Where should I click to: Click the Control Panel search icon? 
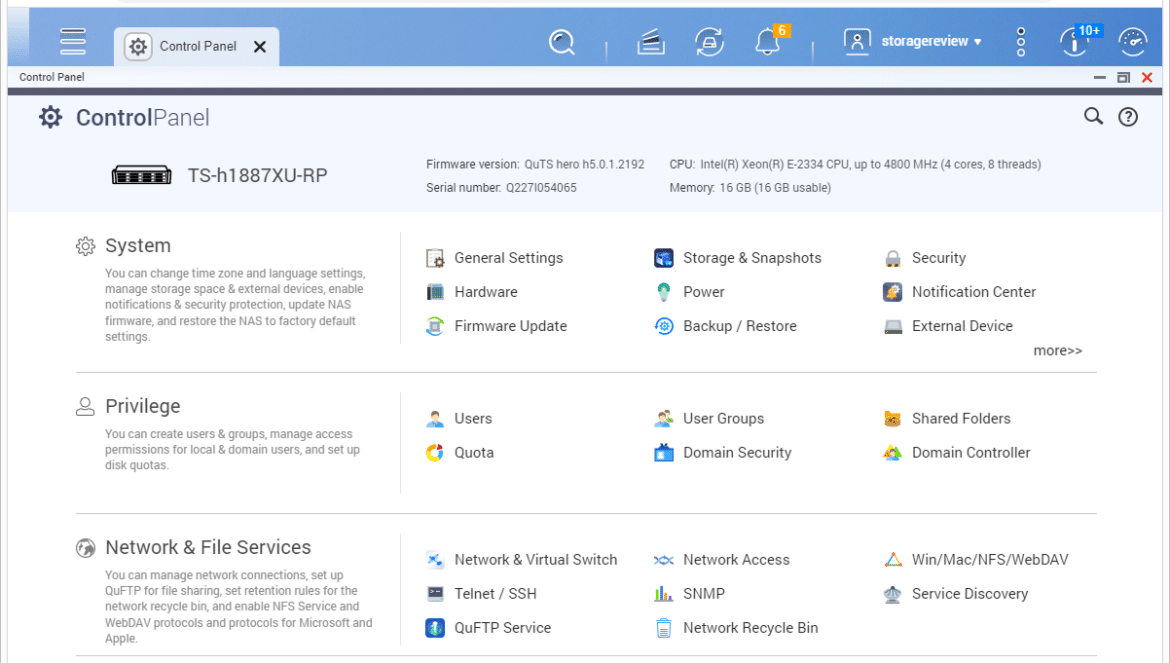[x=1093, y=116]
